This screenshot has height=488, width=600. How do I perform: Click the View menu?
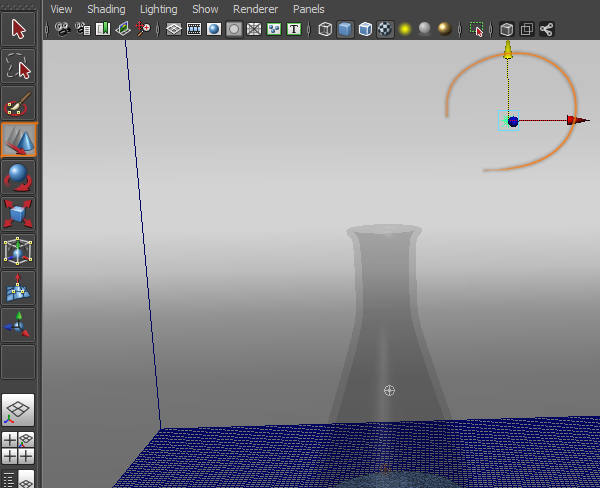click(61, 9)
